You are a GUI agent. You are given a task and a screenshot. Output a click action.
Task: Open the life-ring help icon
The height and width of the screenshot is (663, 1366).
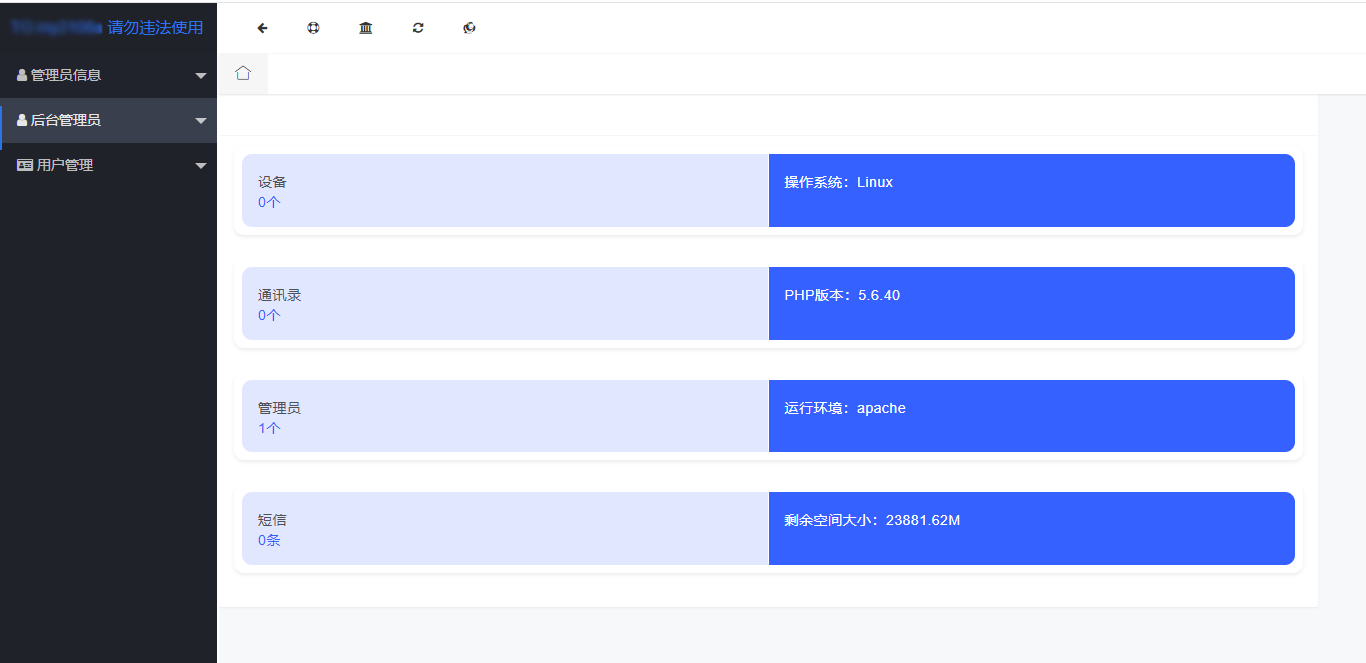click(313, 28)
